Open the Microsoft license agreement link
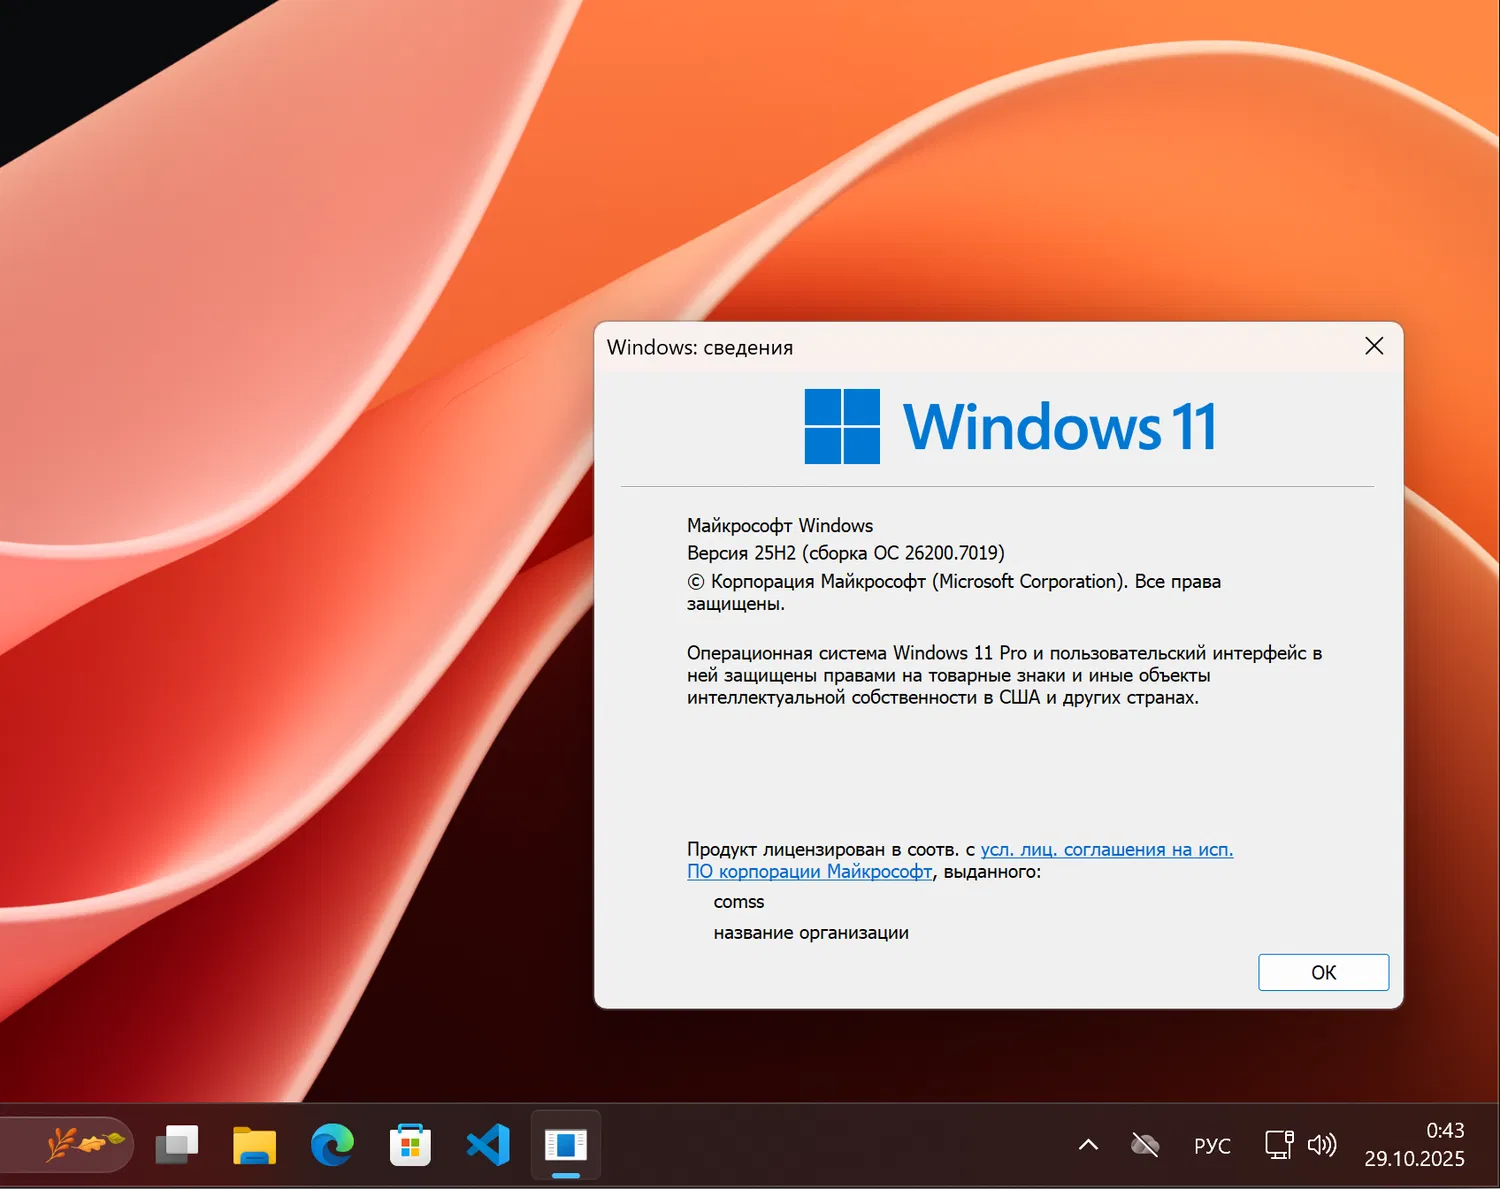1500x1189 pixels. coord(1105,849)
